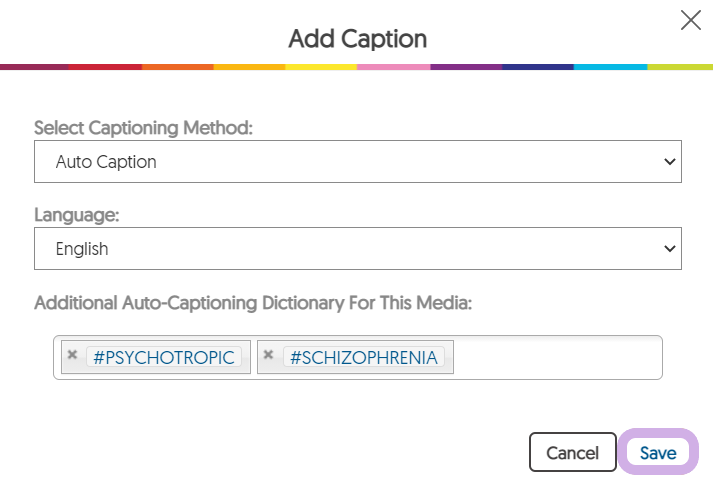Click the Language label

tap(75, 215)
